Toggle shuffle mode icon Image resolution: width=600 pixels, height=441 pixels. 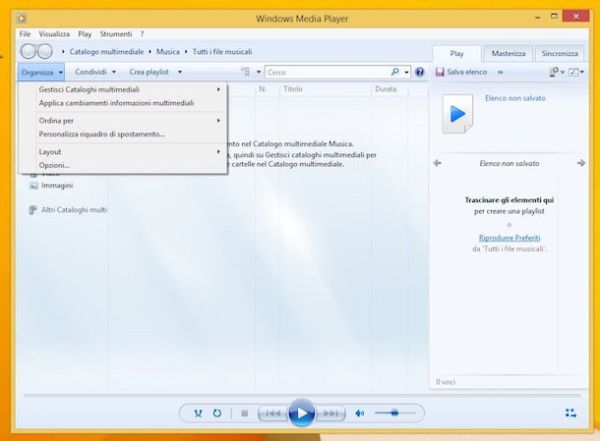[198, 413]
